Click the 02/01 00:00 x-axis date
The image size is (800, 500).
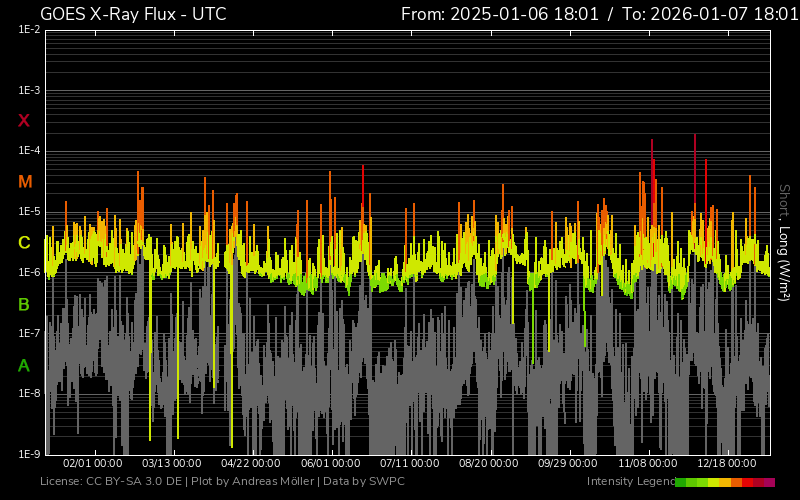coord(92,464)
